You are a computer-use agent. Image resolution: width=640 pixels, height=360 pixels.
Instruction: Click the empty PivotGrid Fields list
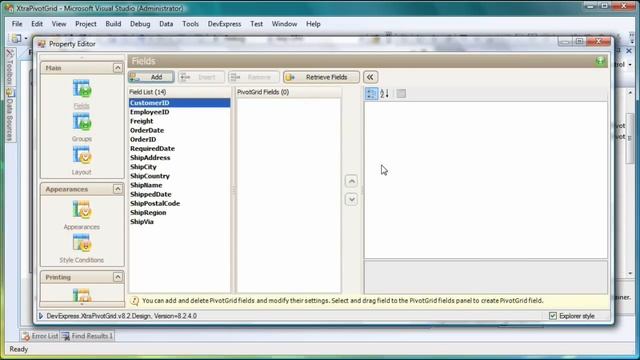point(289,195)
